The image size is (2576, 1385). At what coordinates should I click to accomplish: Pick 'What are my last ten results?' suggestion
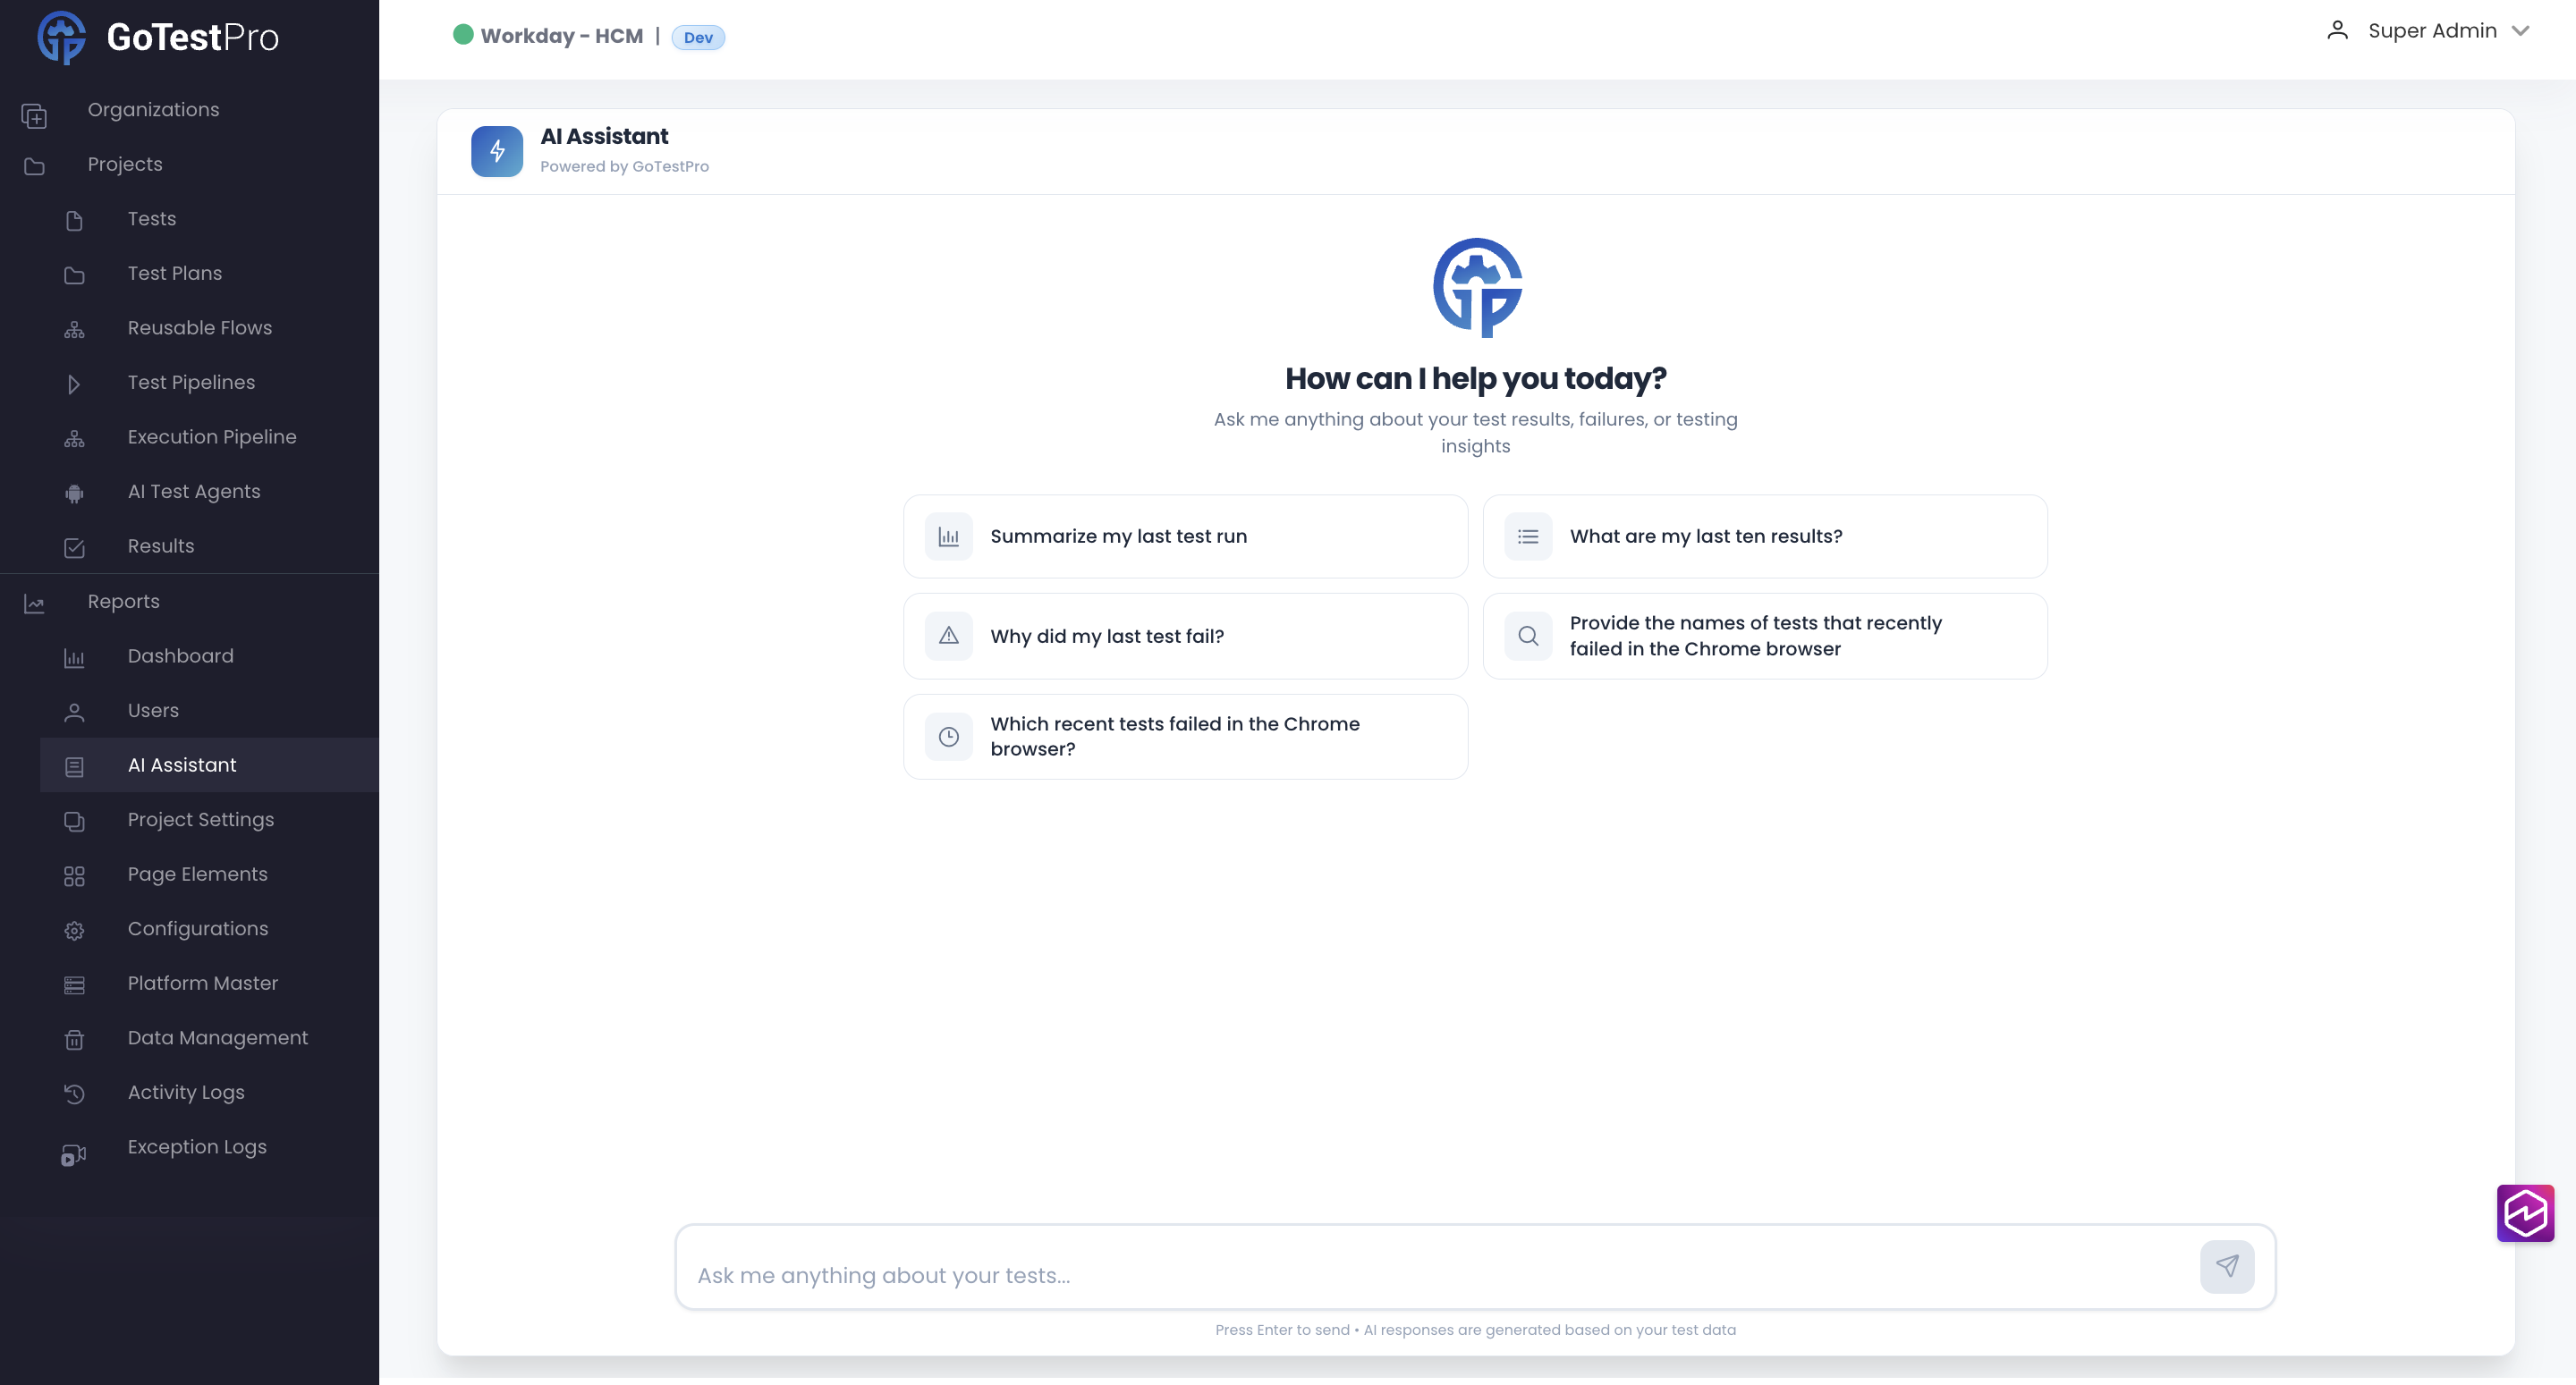coord(1764,536)
